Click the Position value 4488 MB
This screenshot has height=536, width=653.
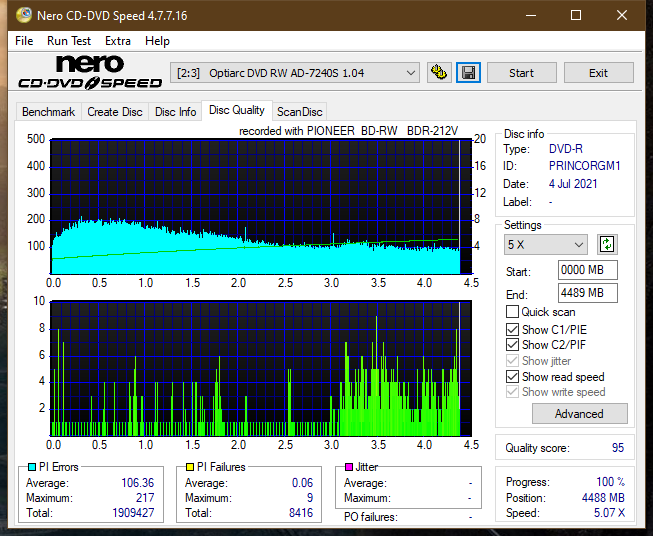(603, 498)
